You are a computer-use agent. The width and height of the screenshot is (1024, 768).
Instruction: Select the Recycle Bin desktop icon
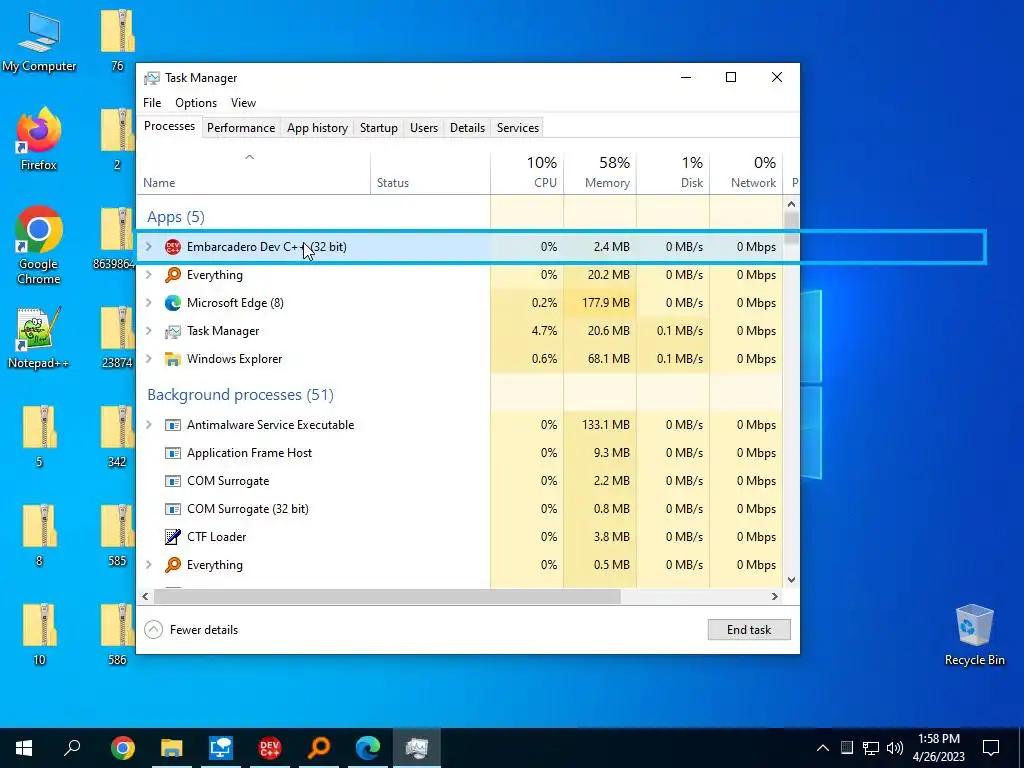tap(974, 635)
